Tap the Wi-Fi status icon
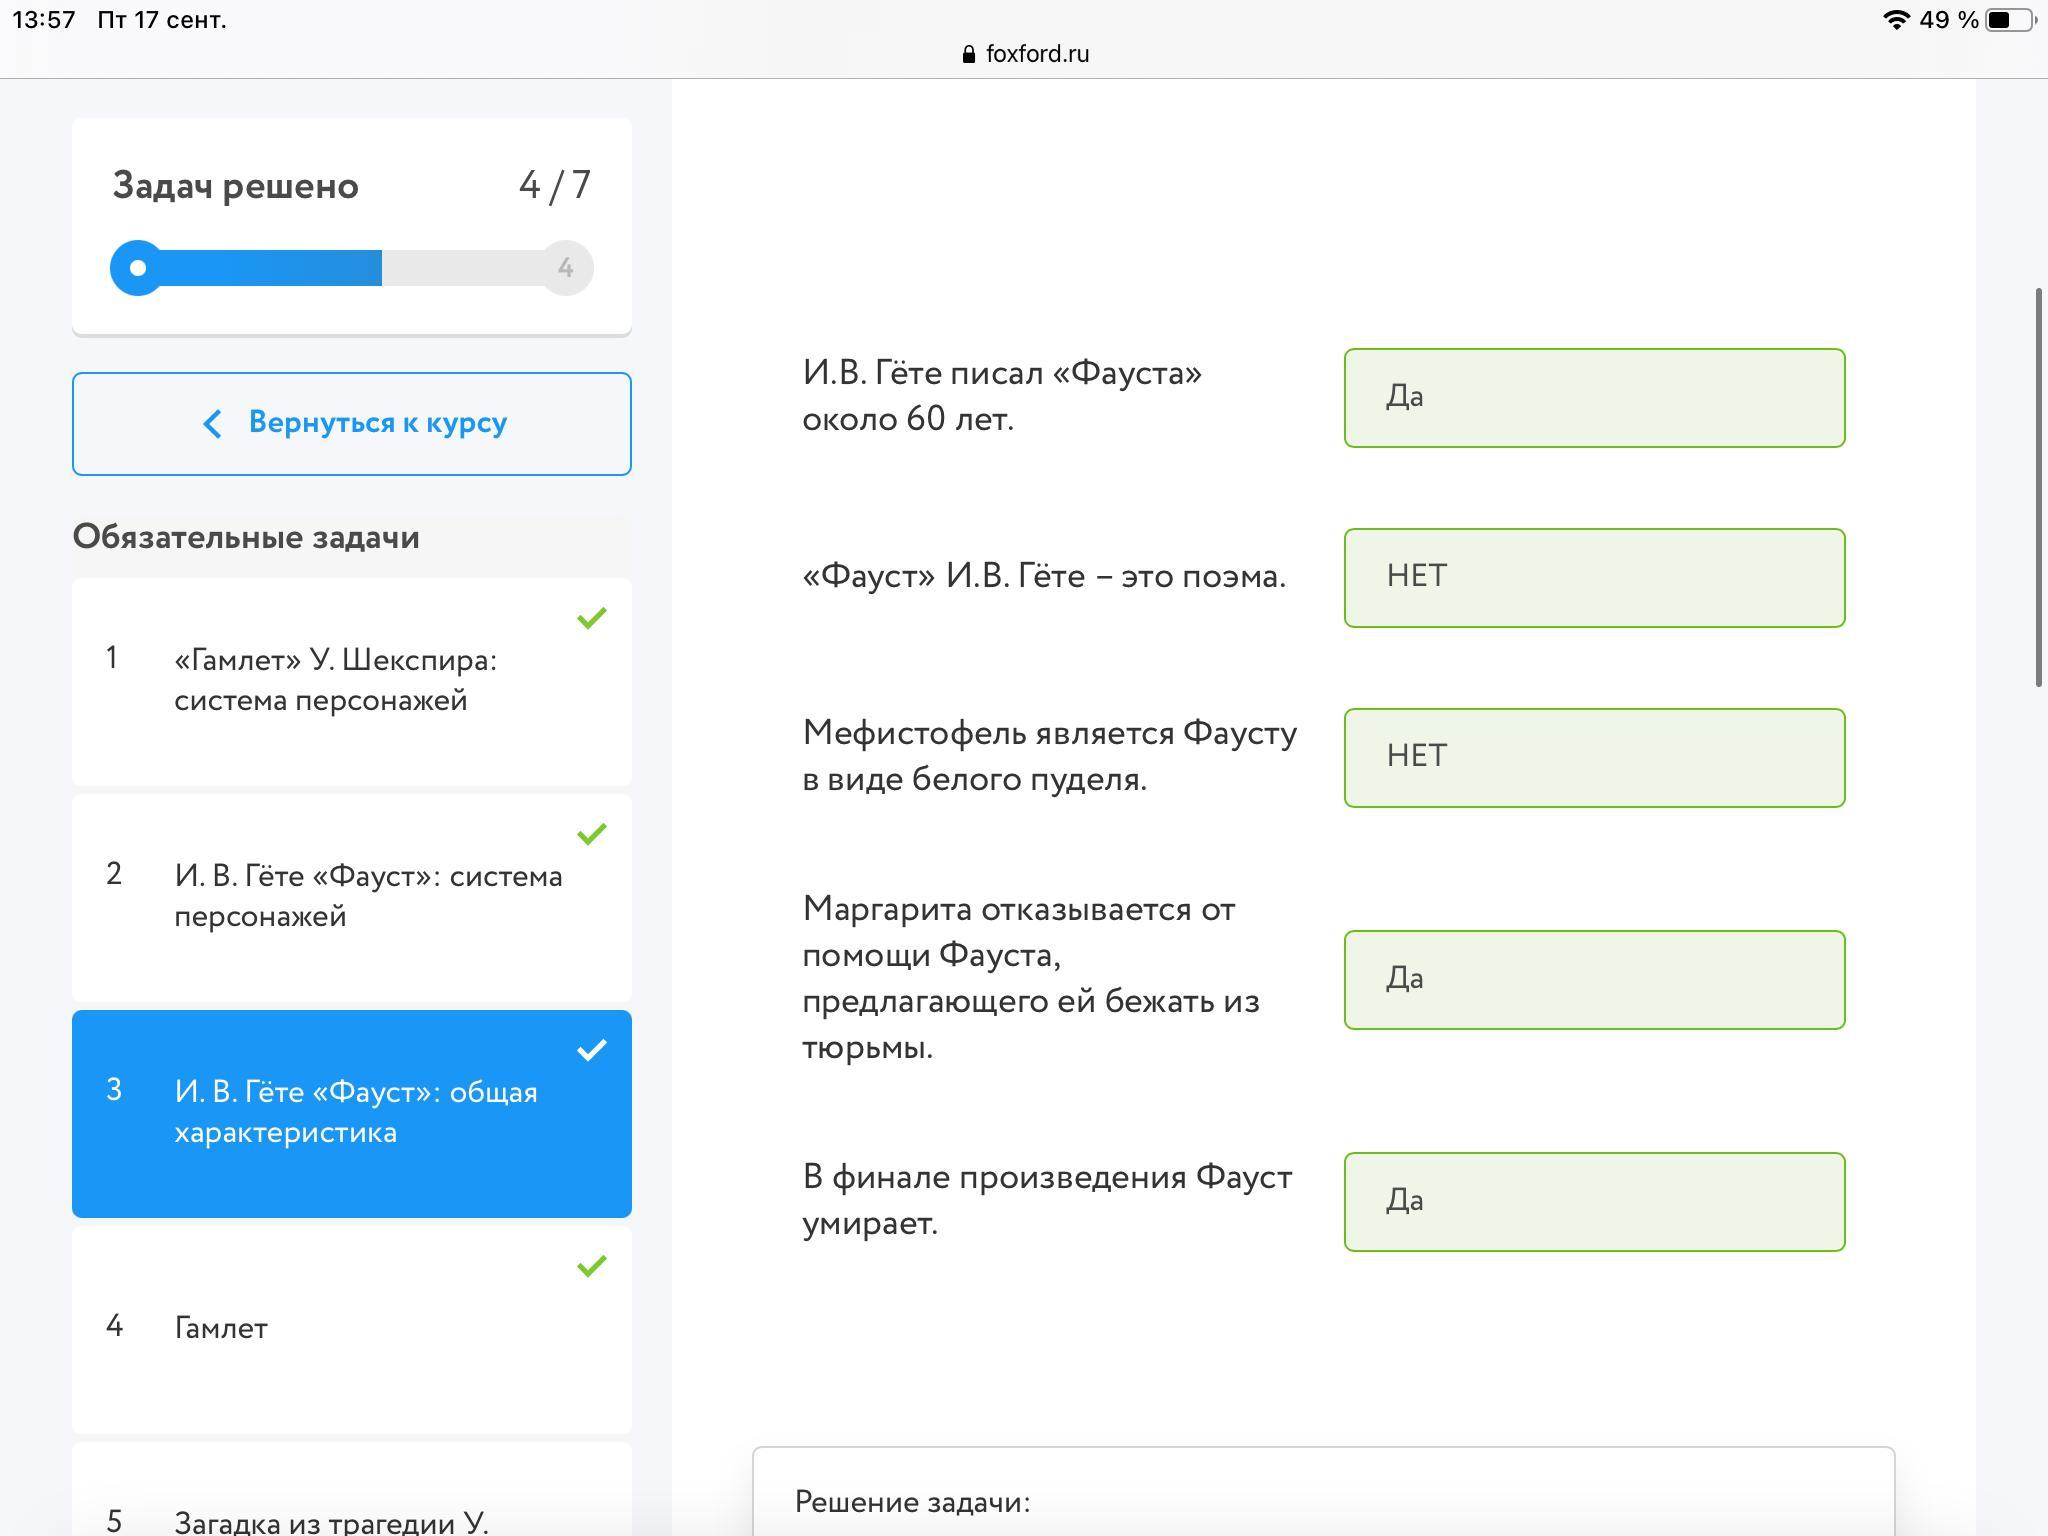Screen dimensions: 2048x1536 point(1895,20)
